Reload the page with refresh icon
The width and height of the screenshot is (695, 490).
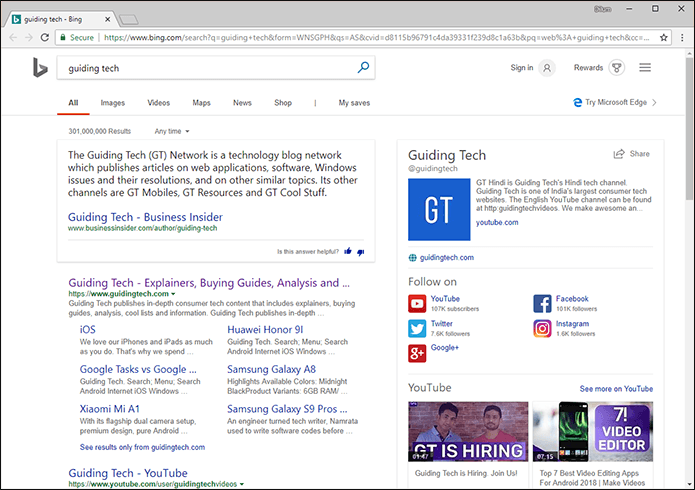pyautogui.click(x=45, y=38)
